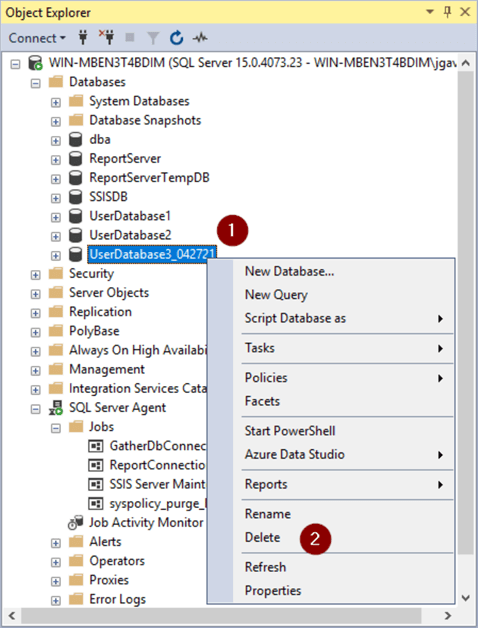Click the System Databases folder icon
The image size is (478, 628).
pyautogui.click(x=76, y=101)
